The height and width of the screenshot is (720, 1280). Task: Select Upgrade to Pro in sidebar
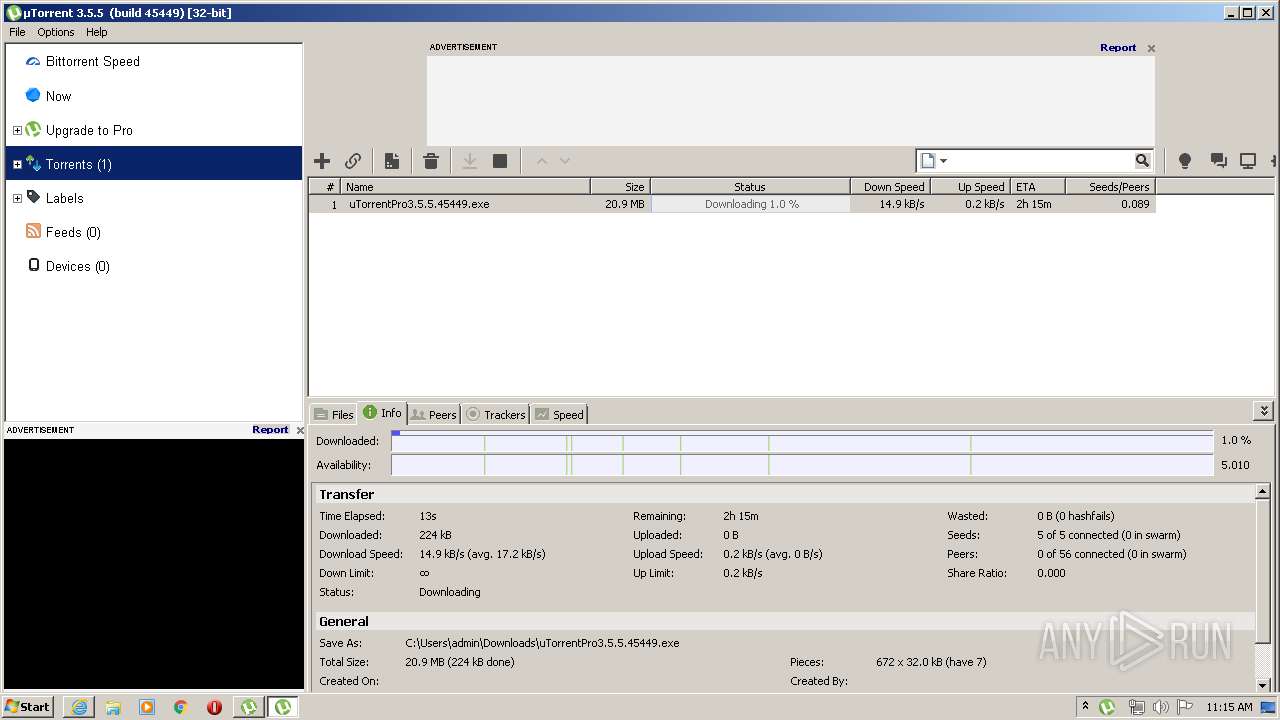[89, 130]
